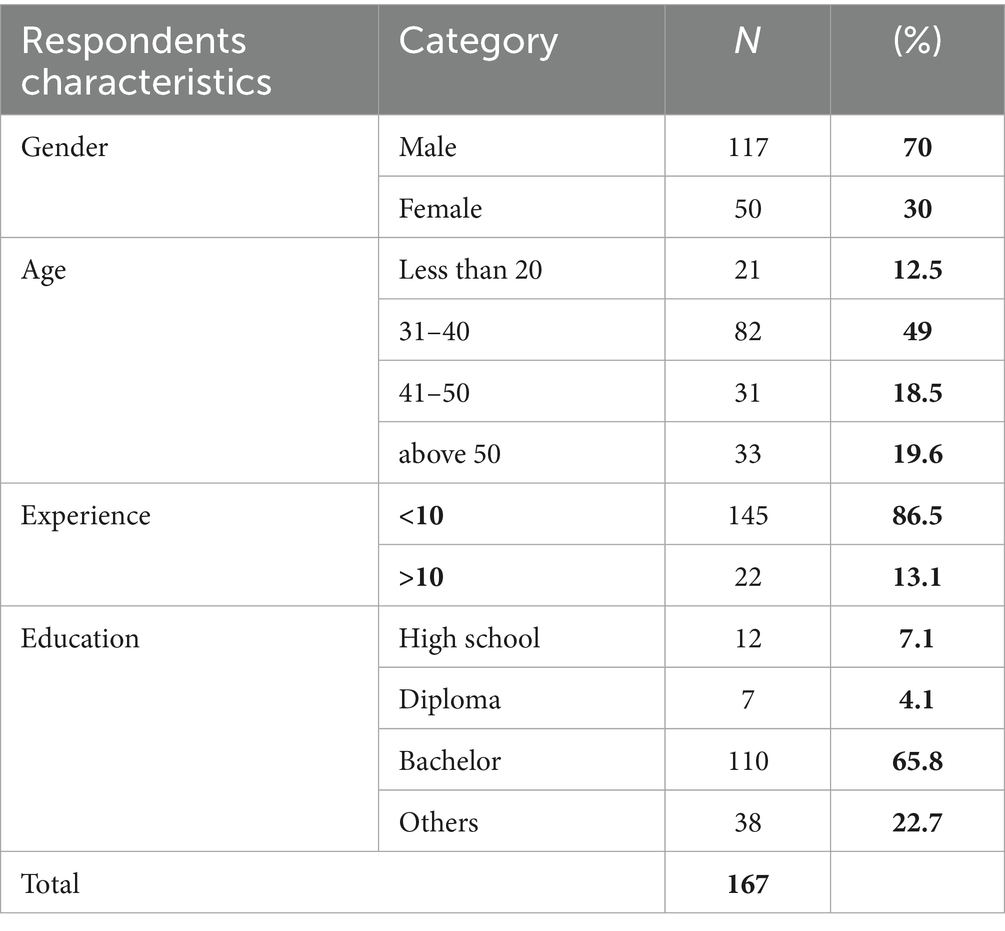
Task: Click the Experience row label
Action: pyautogui.click(x=85, y=516)
